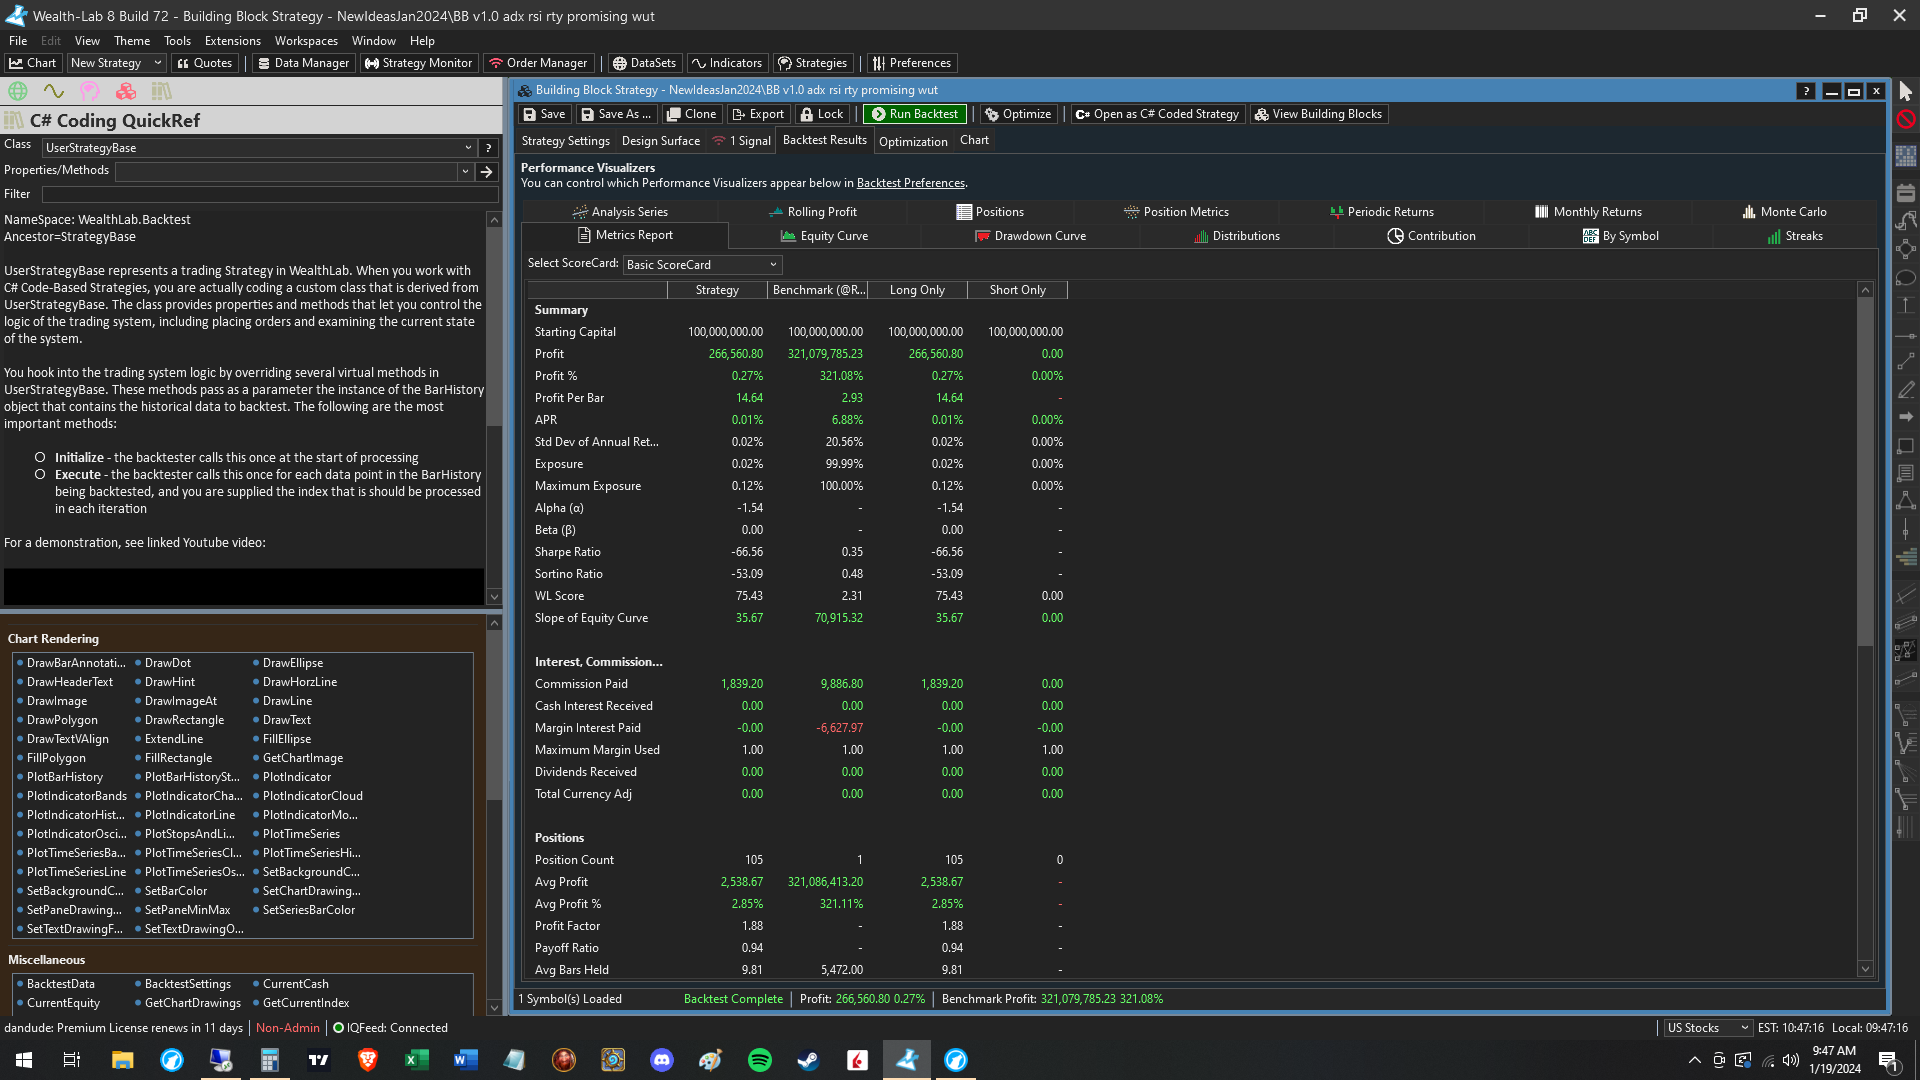Toggle the strategy Lock button
The image size is (1920, 1080).
[822, 114]
